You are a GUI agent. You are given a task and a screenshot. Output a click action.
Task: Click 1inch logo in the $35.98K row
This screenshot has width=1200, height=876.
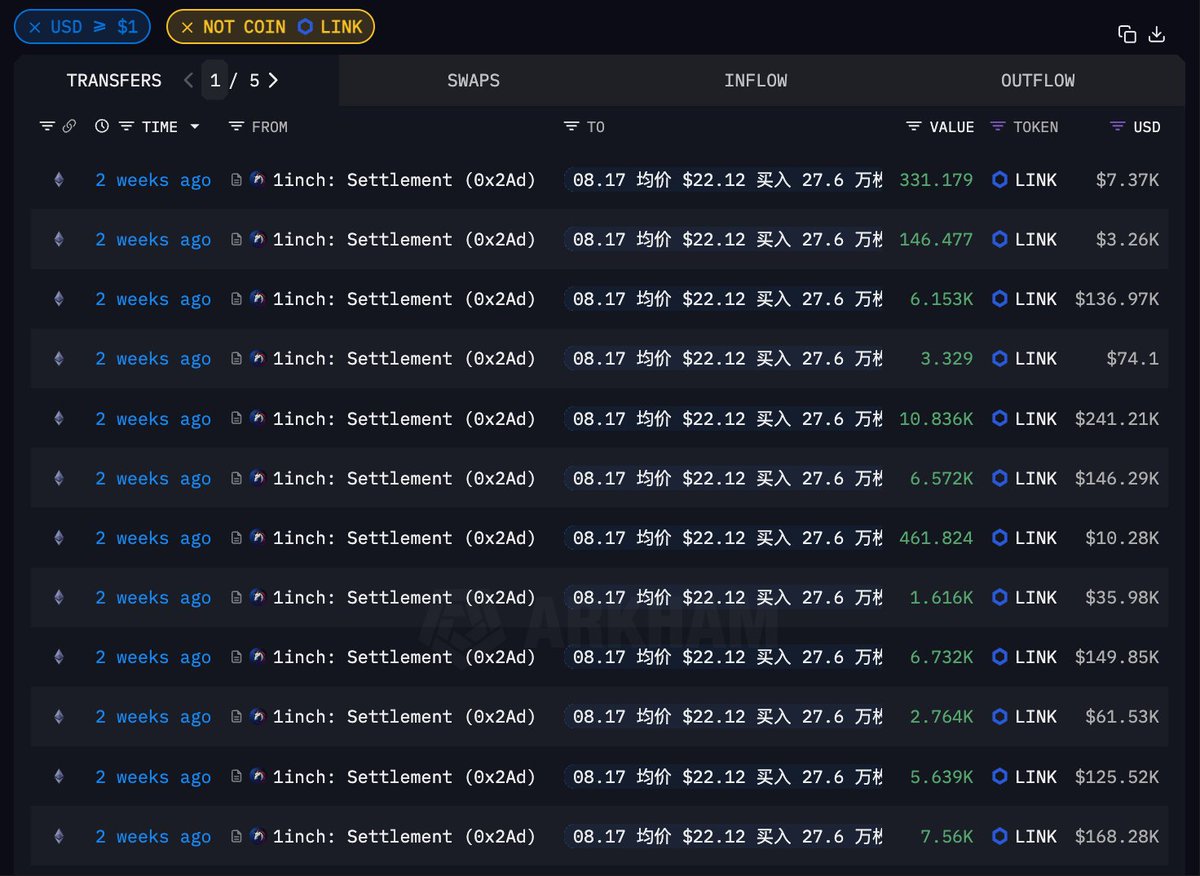257,597
